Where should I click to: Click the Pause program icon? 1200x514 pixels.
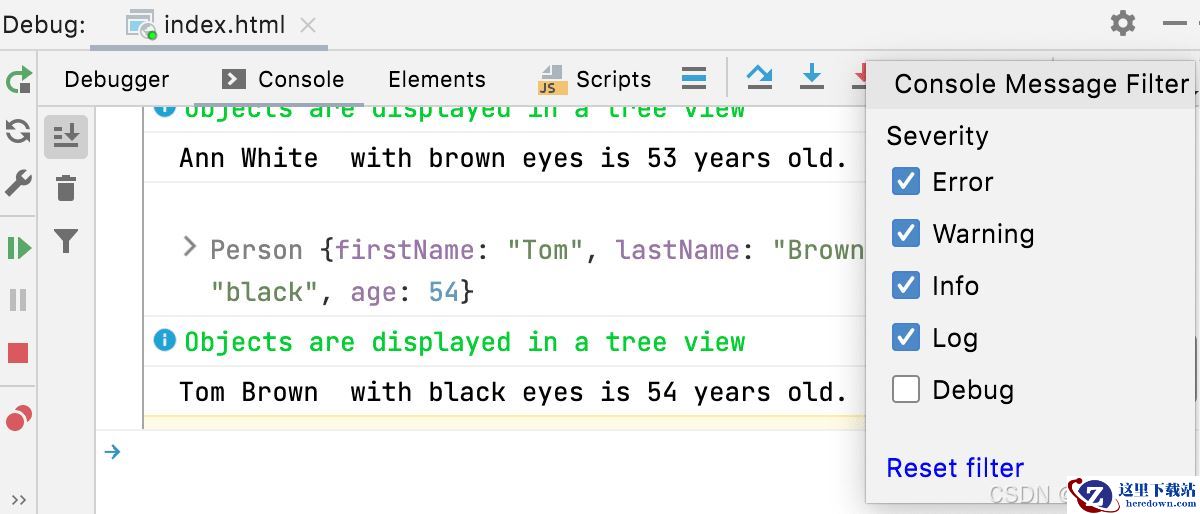18,300
